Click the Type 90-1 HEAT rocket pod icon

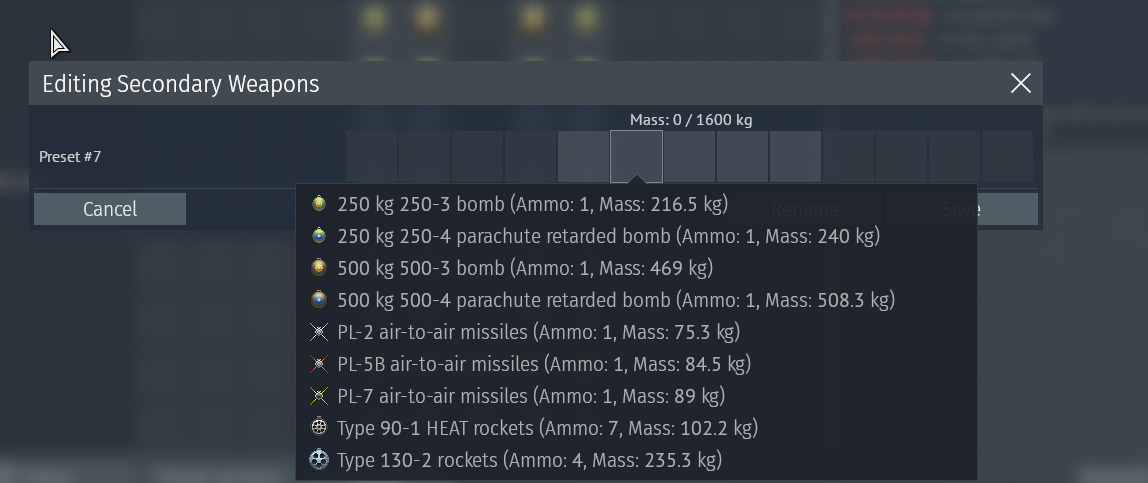(x=318, y=427)
